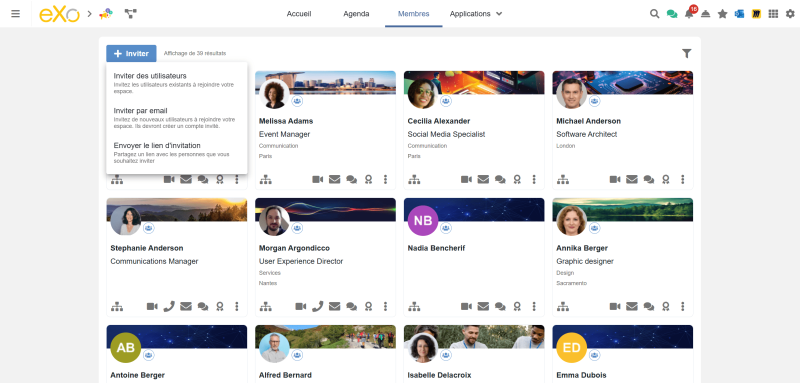Open the app launcher grid icon
The width and height of the screenshot is (800, 383).
pyautogui.click(x=773, y=14)
